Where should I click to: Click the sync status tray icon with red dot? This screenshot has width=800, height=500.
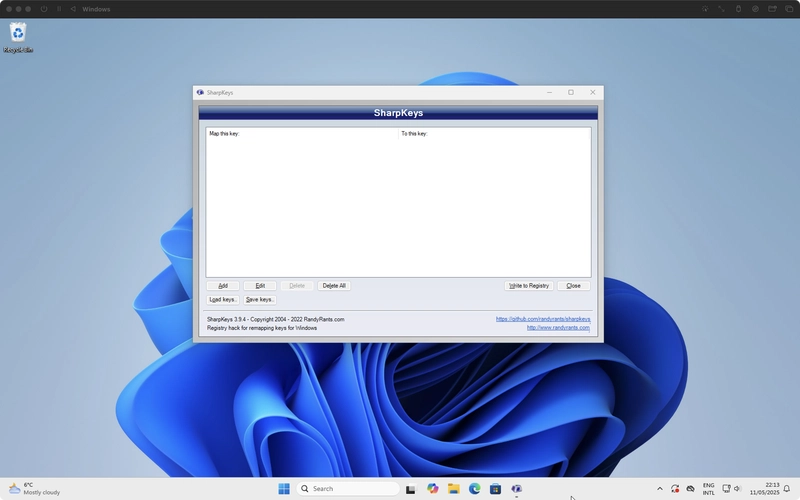coord(675,489)
